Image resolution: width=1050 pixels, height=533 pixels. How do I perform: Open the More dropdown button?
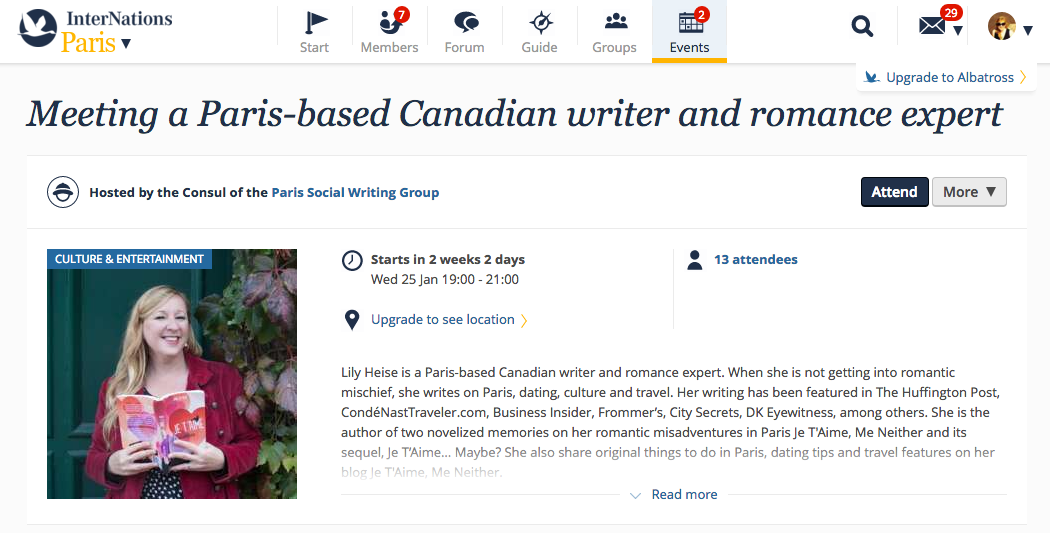[x=969, y=192]
